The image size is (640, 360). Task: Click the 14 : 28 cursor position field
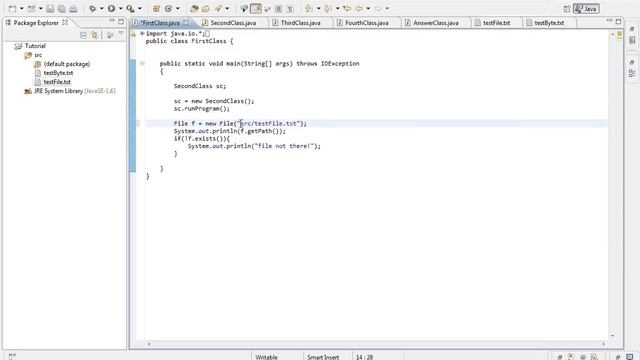click(x=364, y=357)
